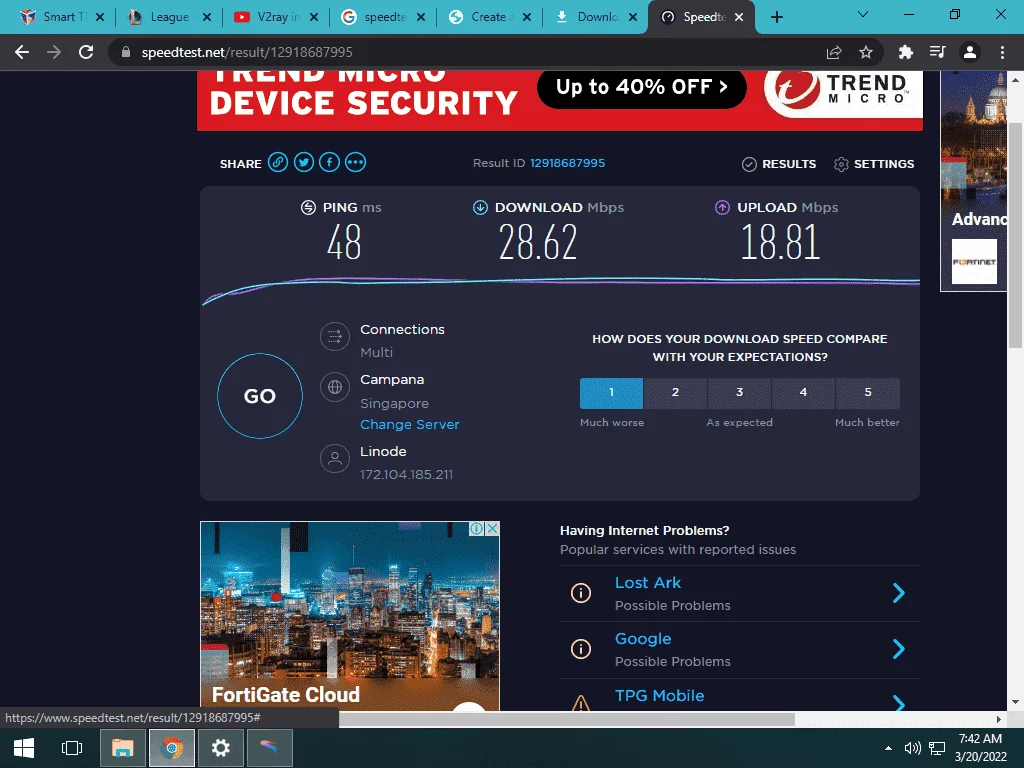1024x768 pixels.
Task: Click the Linode provider user icon
Action: [335, 458]
